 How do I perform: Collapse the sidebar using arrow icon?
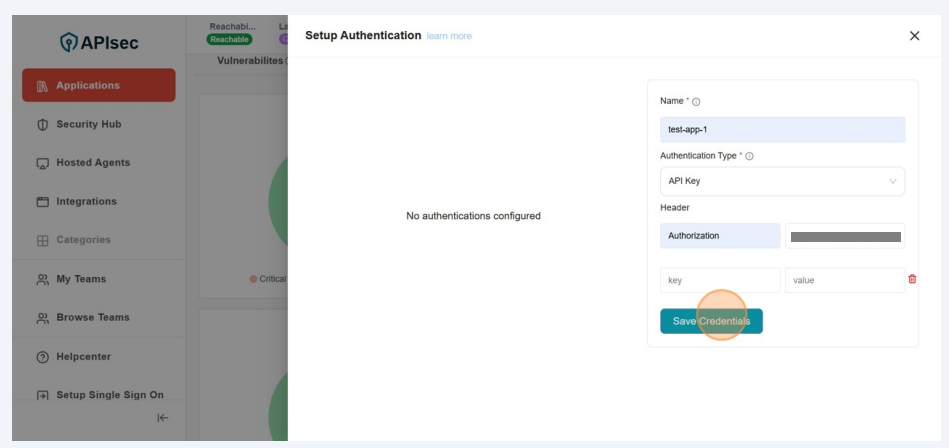[x=163, y=418]
